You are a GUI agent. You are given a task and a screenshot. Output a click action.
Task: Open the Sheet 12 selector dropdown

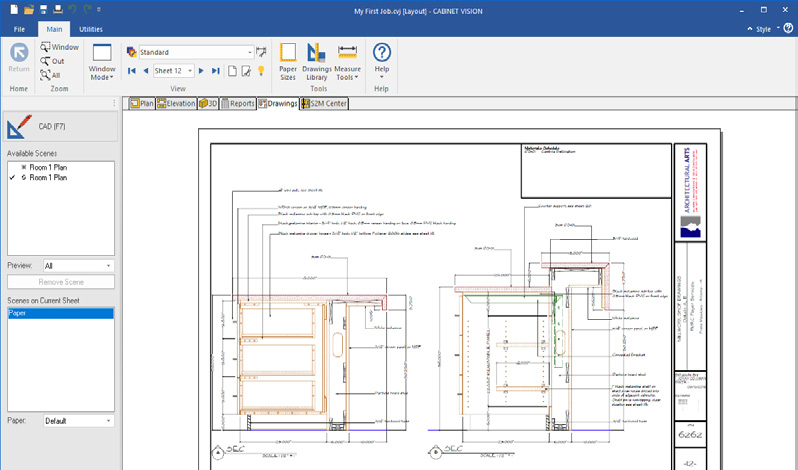(190, 71)
